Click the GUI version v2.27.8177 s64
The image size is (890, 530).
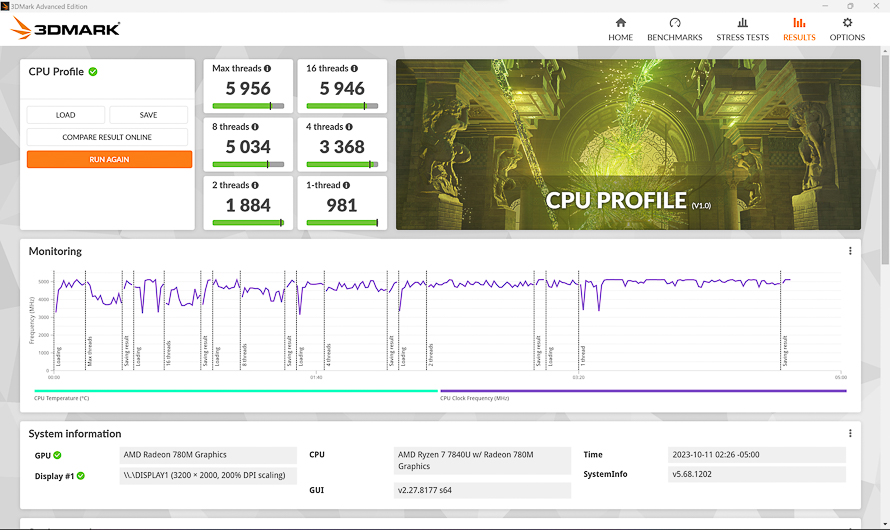pyautogui.click(x=482, y=490)
